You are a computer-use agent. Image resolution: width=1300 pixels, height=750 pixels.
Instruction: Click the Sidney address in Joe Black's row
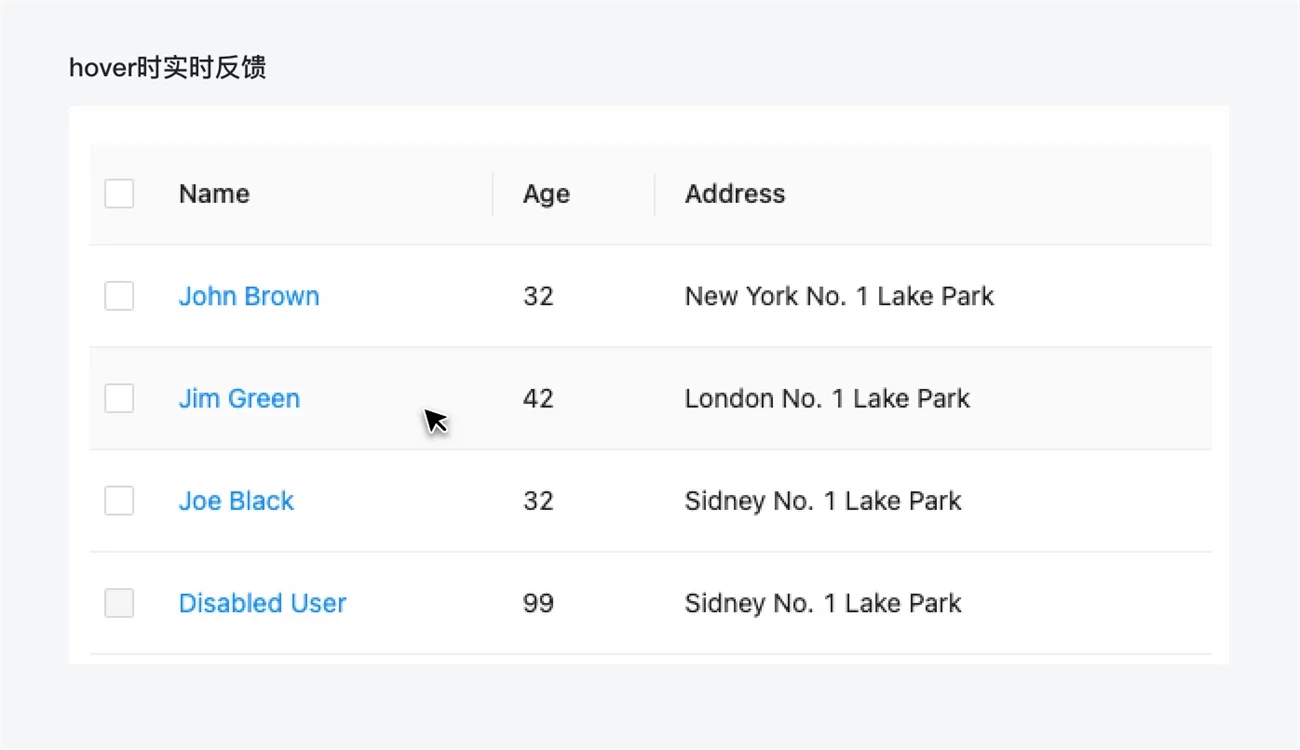822,501
